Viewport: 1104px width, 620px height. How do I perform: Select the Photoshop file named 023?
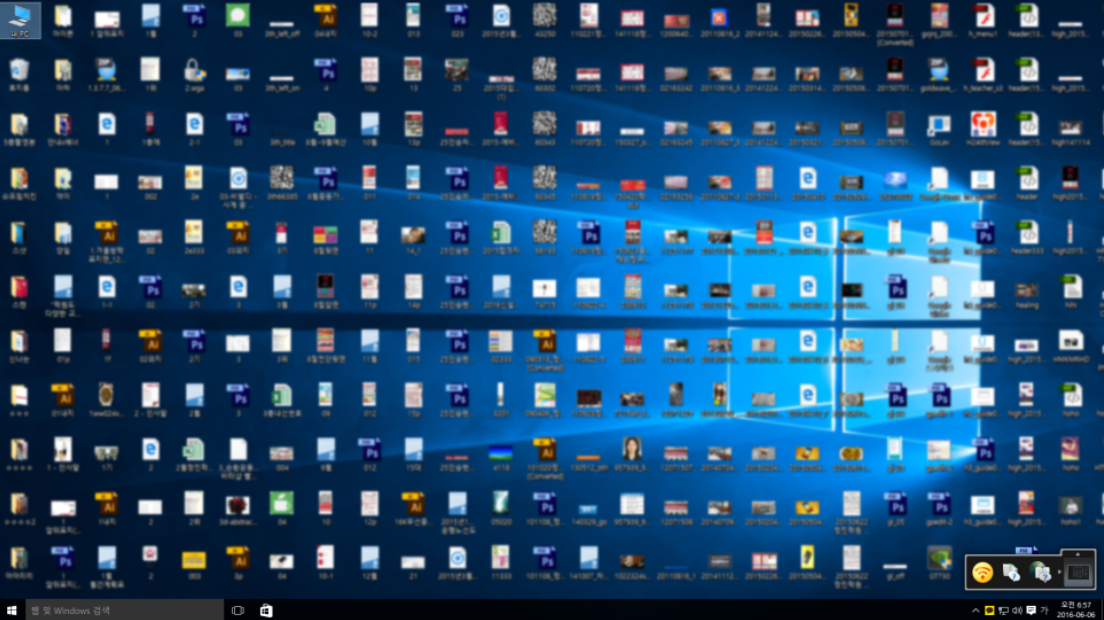(x=457, y=20)
